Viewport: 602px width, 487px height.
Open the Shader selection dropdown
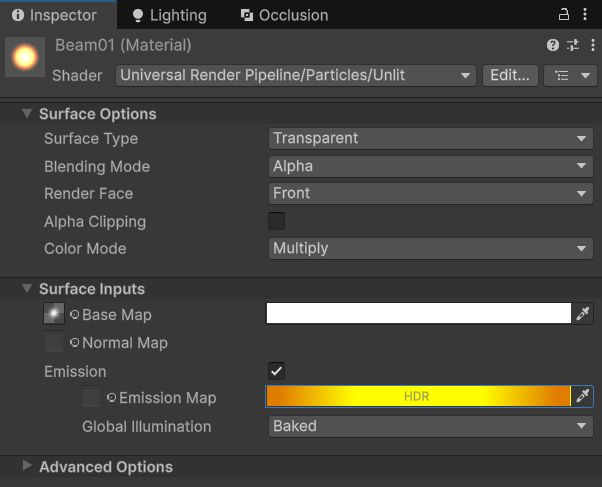click(x=296, y=75)
